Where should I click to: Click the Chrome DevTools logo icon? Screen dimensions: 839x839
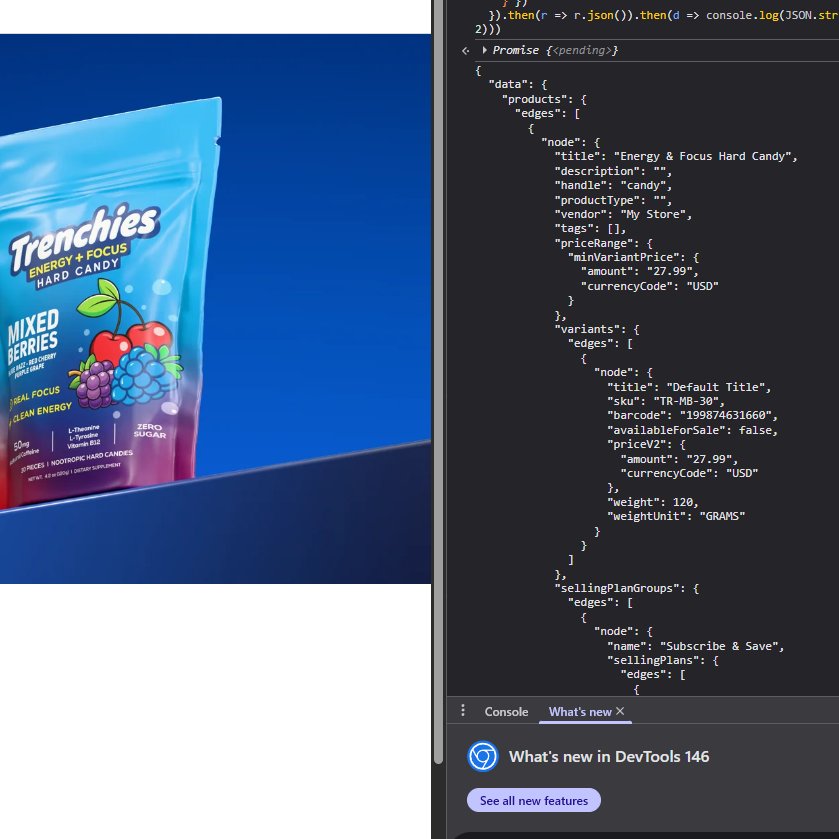[483, 756]
